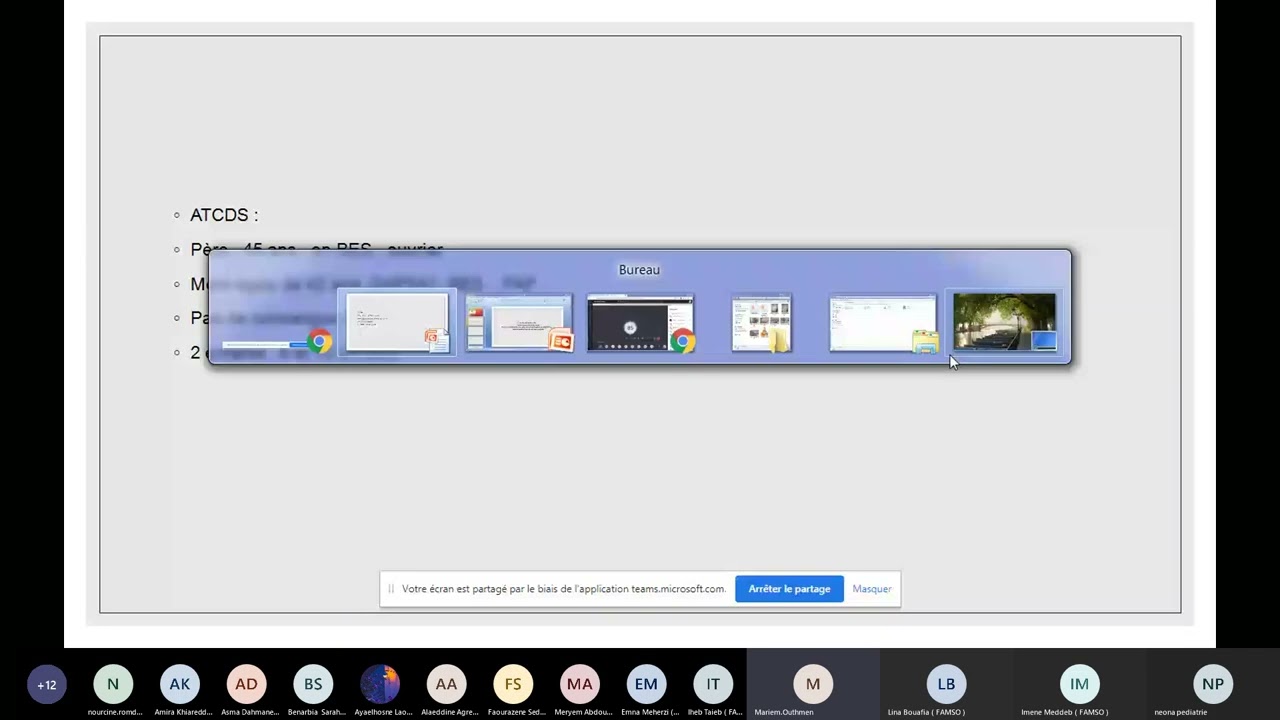Click participant avatar IM Imene Meddeb
Screen dimensions: 1280x720
1079,684
